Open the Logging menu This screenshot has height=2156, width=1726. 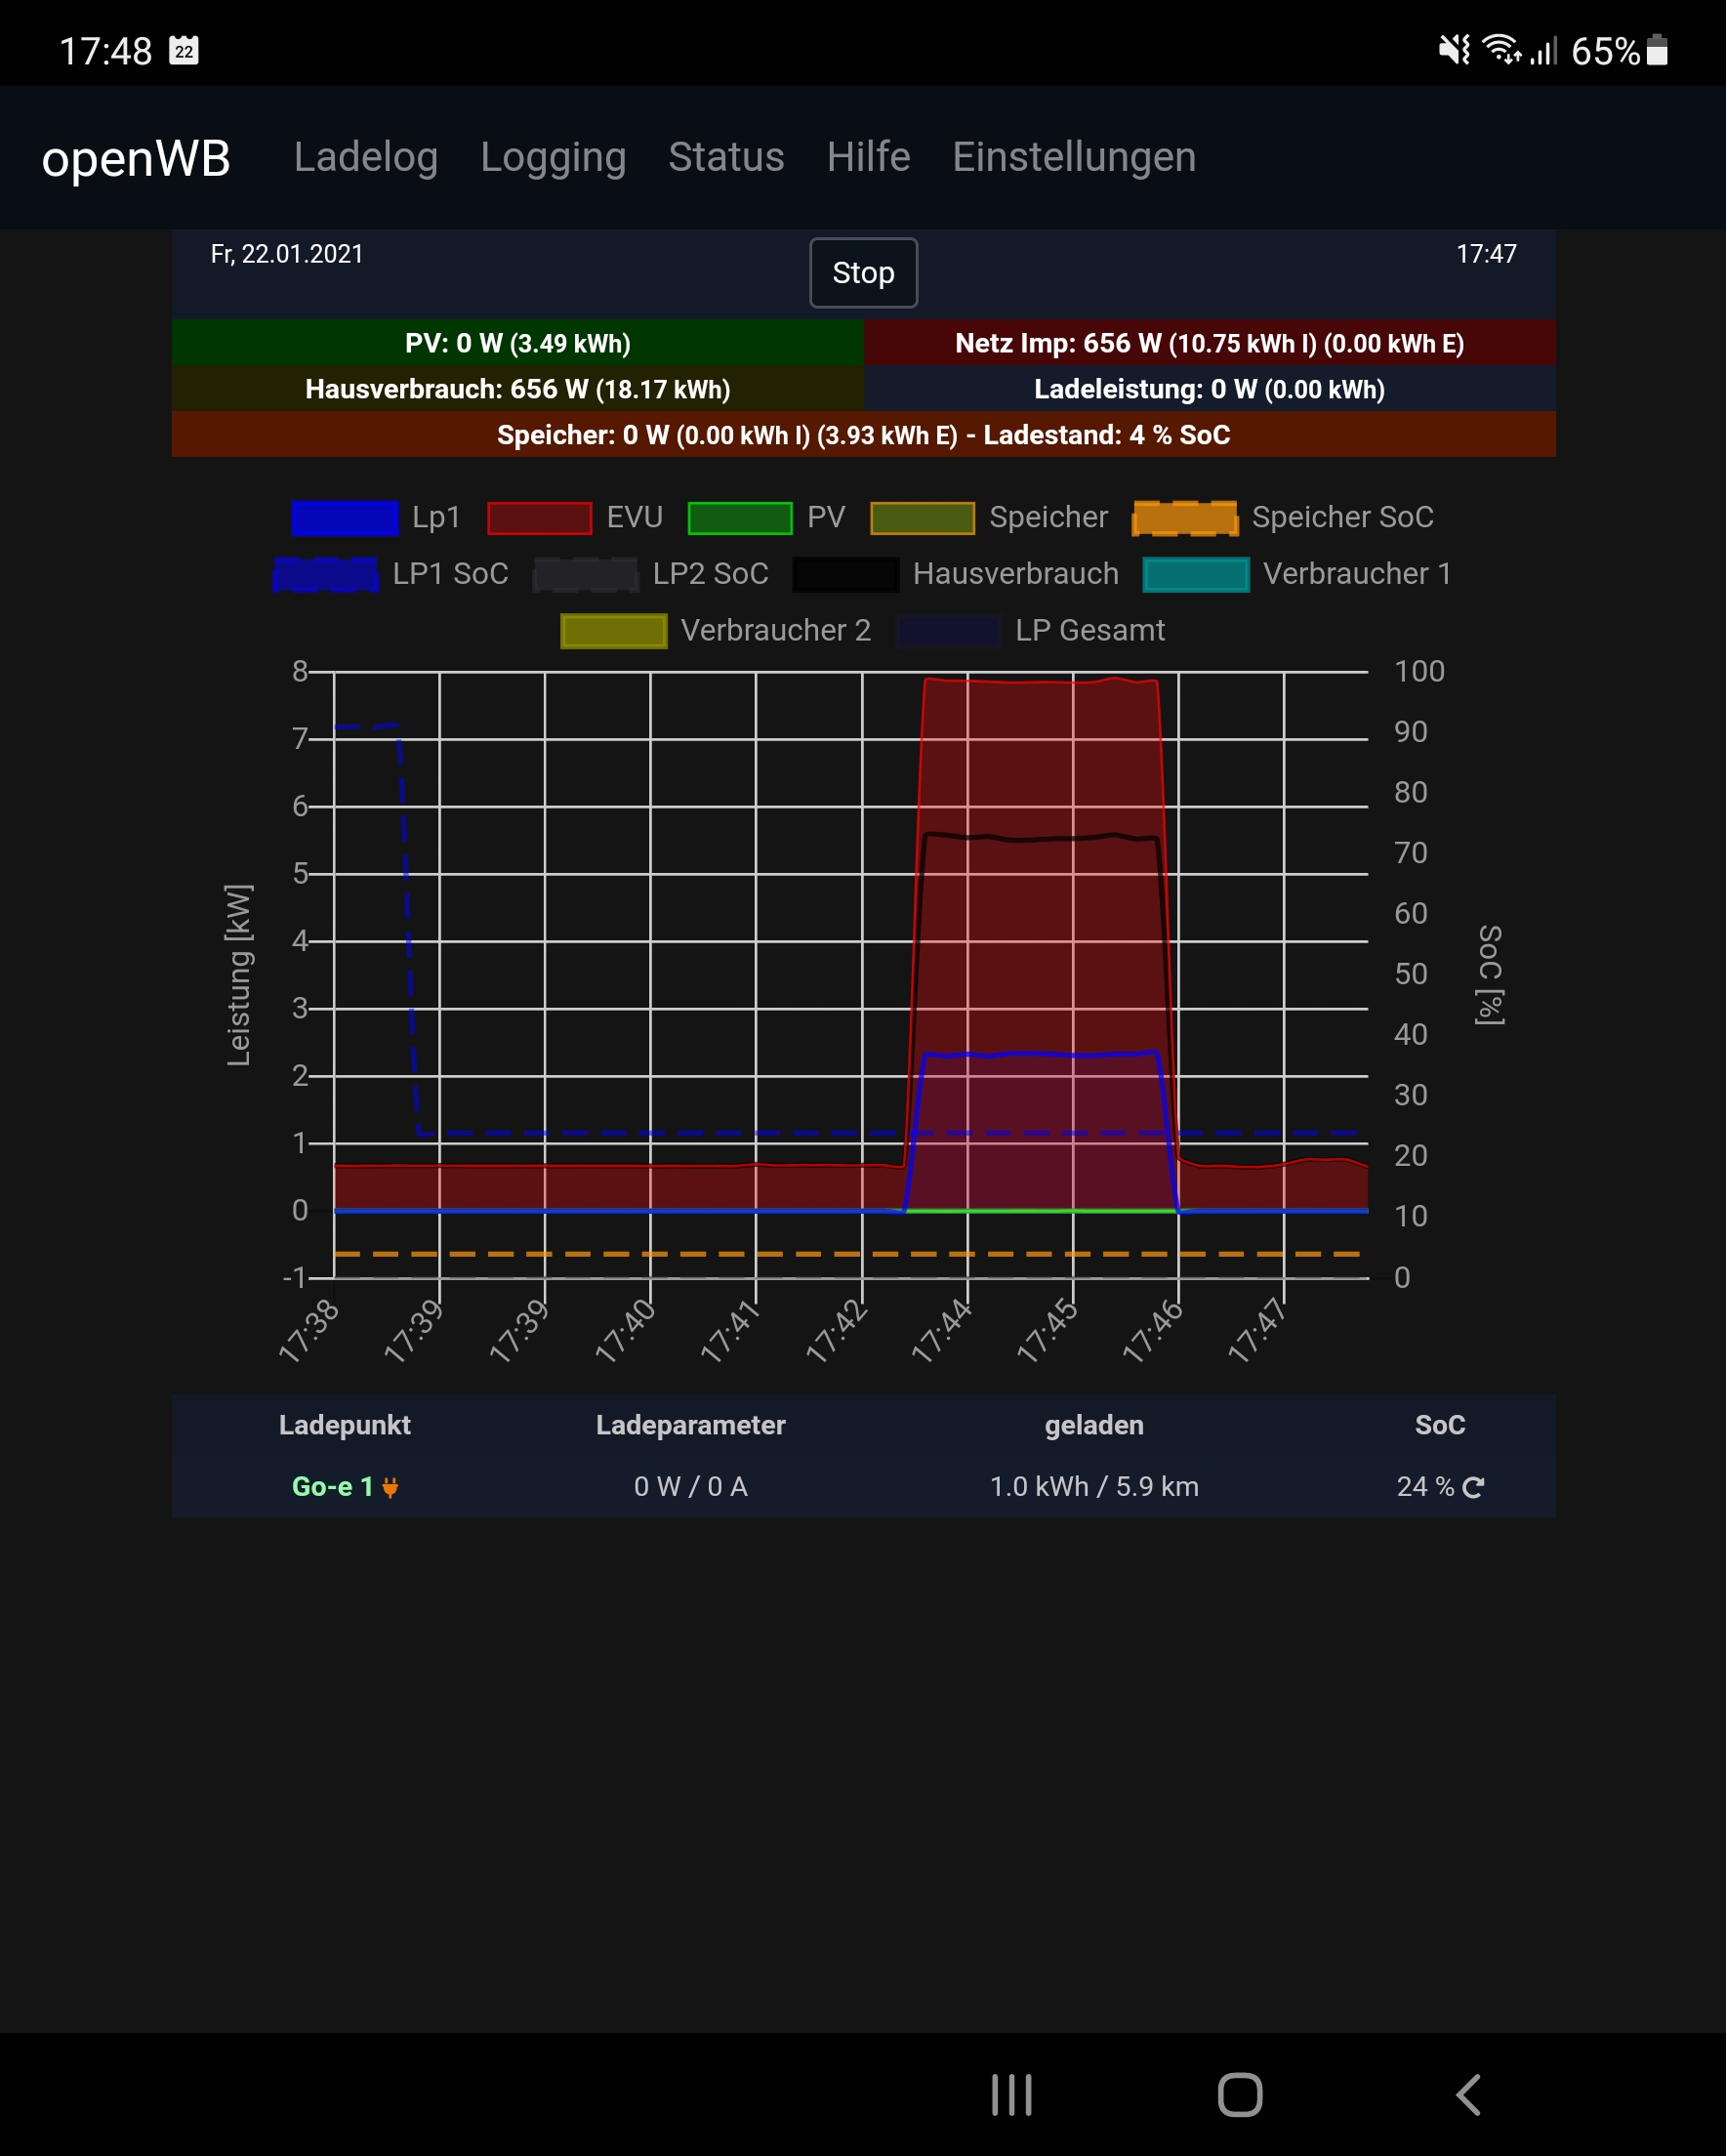tap(553, 157)
